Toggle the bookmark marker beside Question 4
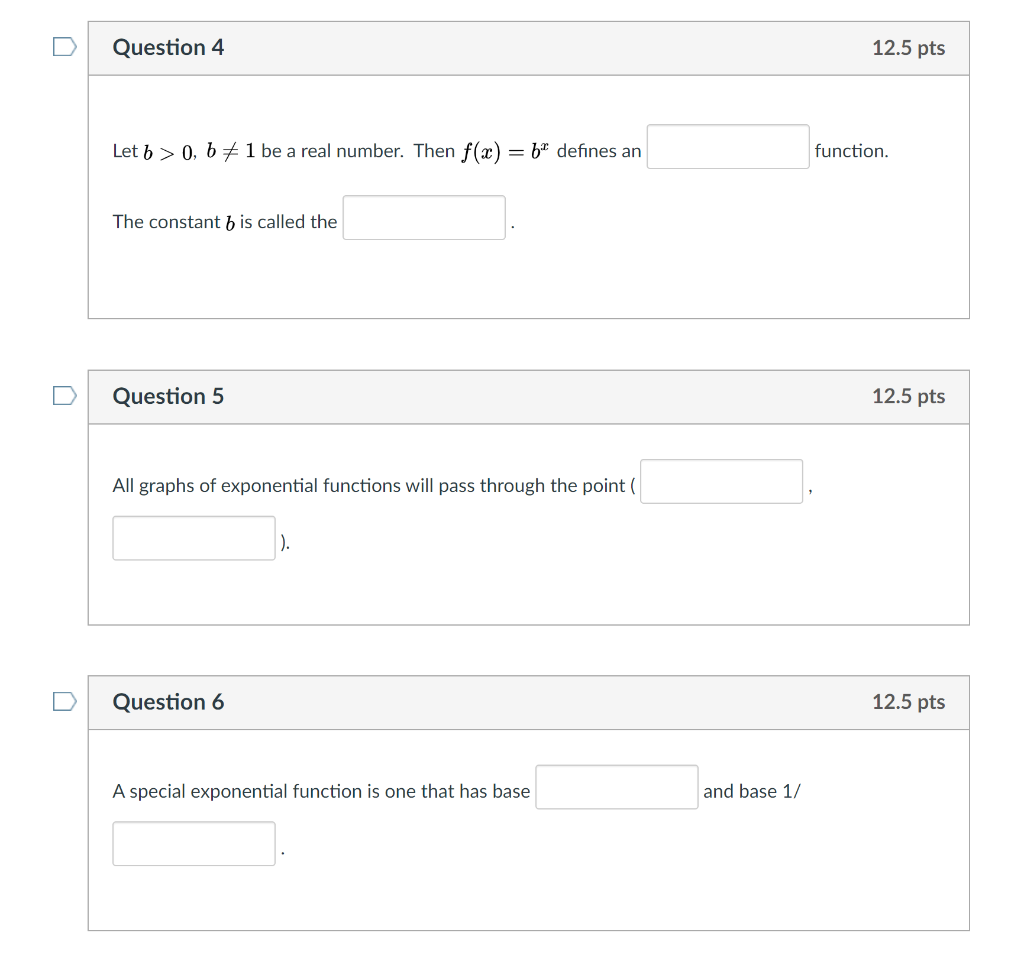The width and height of the screenshot is (1024, 965). point(64,46)
